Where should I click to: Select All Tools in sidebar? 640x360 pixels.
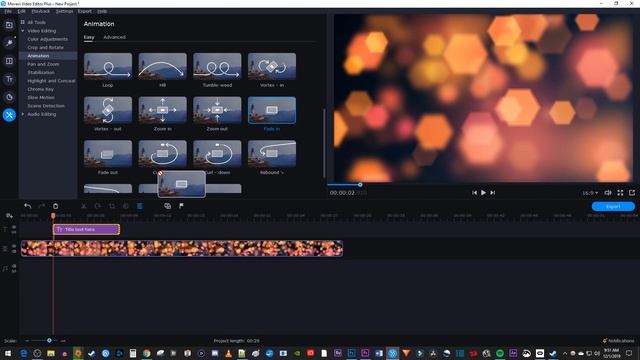[x=36, y=22]
